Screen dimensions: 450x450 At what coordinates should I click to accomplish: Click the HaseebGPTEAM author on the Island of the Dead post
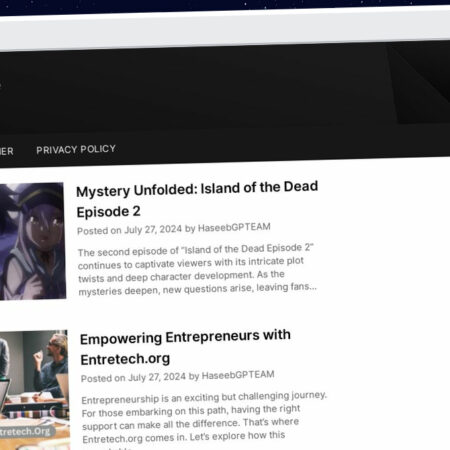234,227
